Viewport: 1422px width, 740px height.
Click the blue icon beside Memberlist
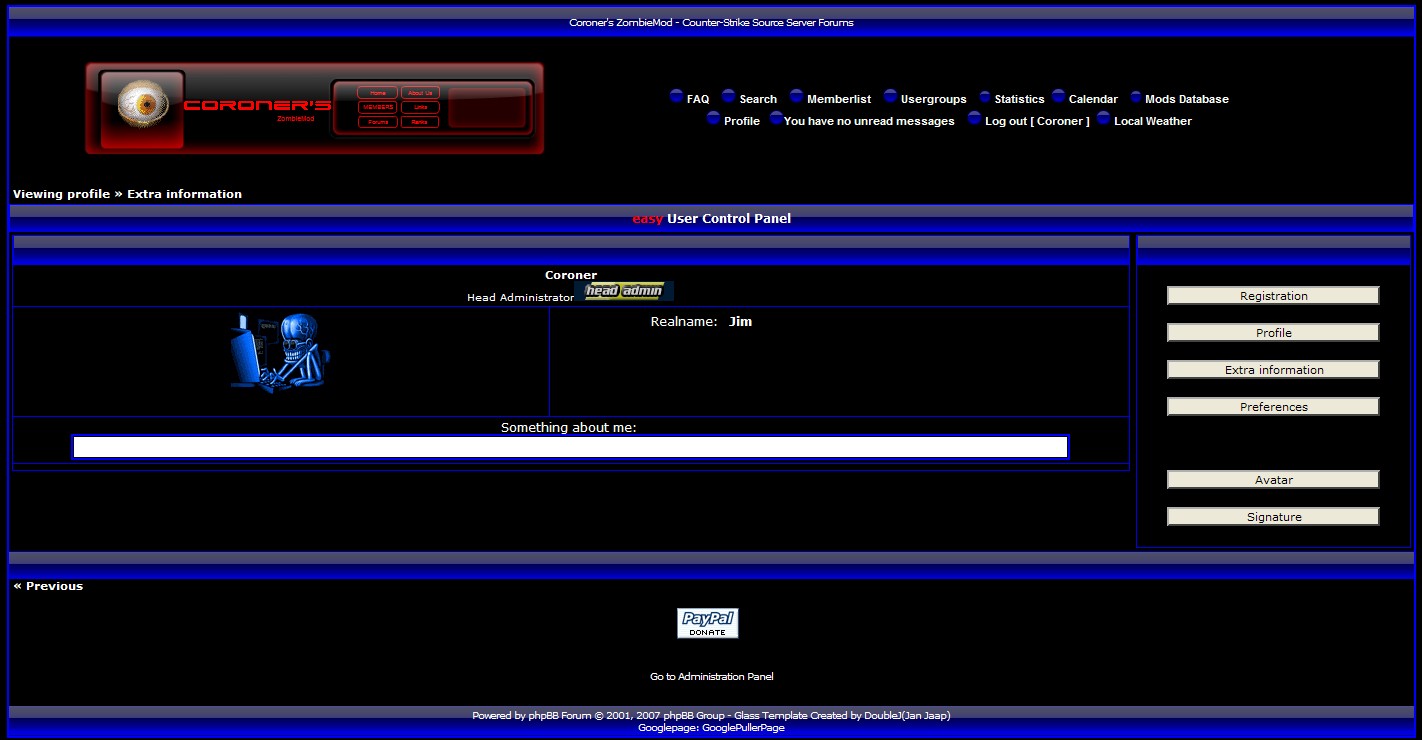tap(797, 97)
